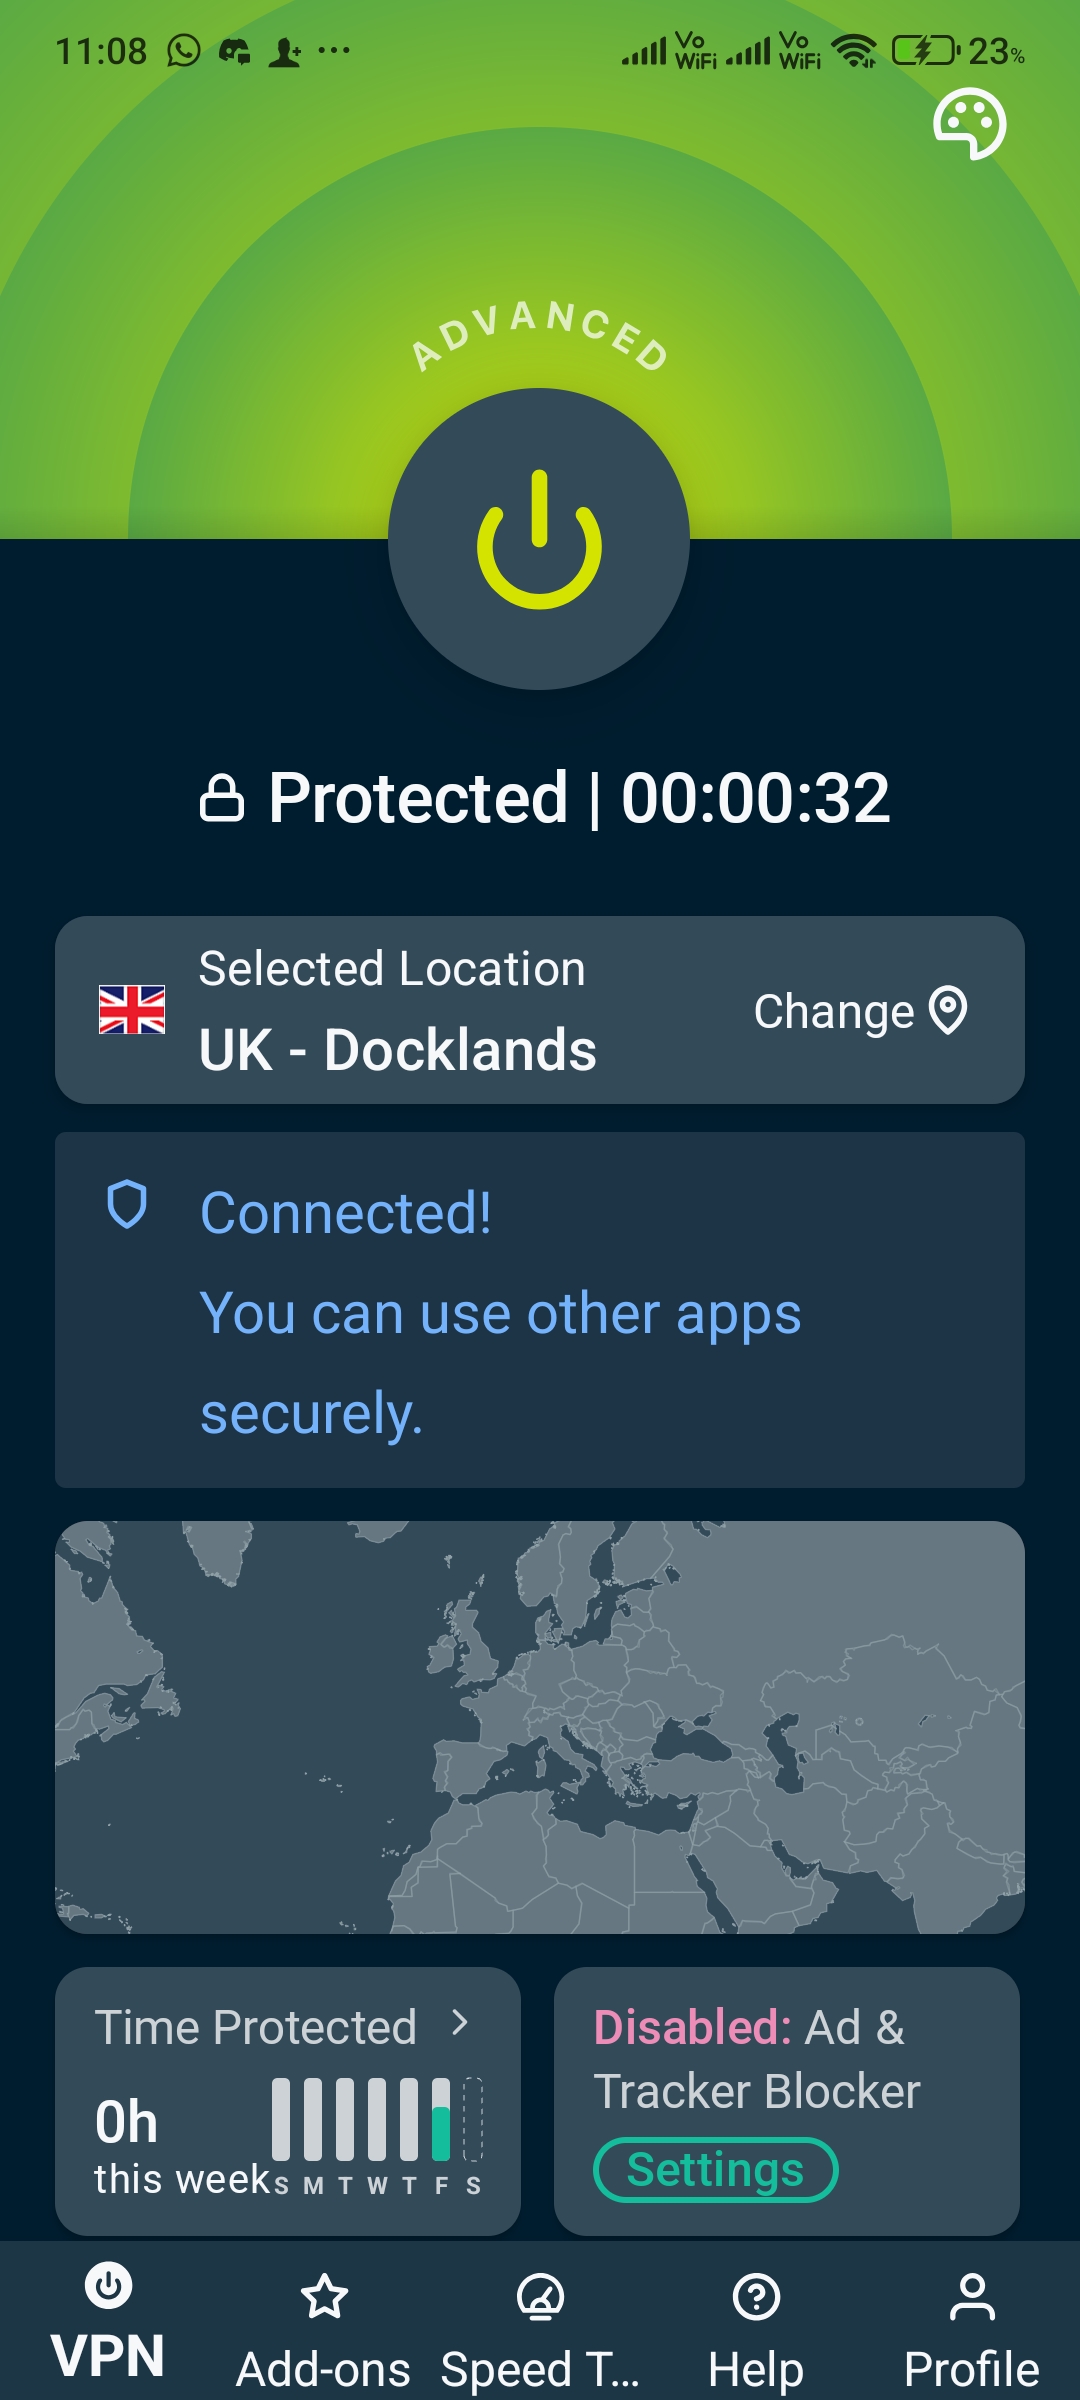This screenshot has width=1080, height=2400.
Task: Tap the location pin icon
Action: (x=948, y=1010)
